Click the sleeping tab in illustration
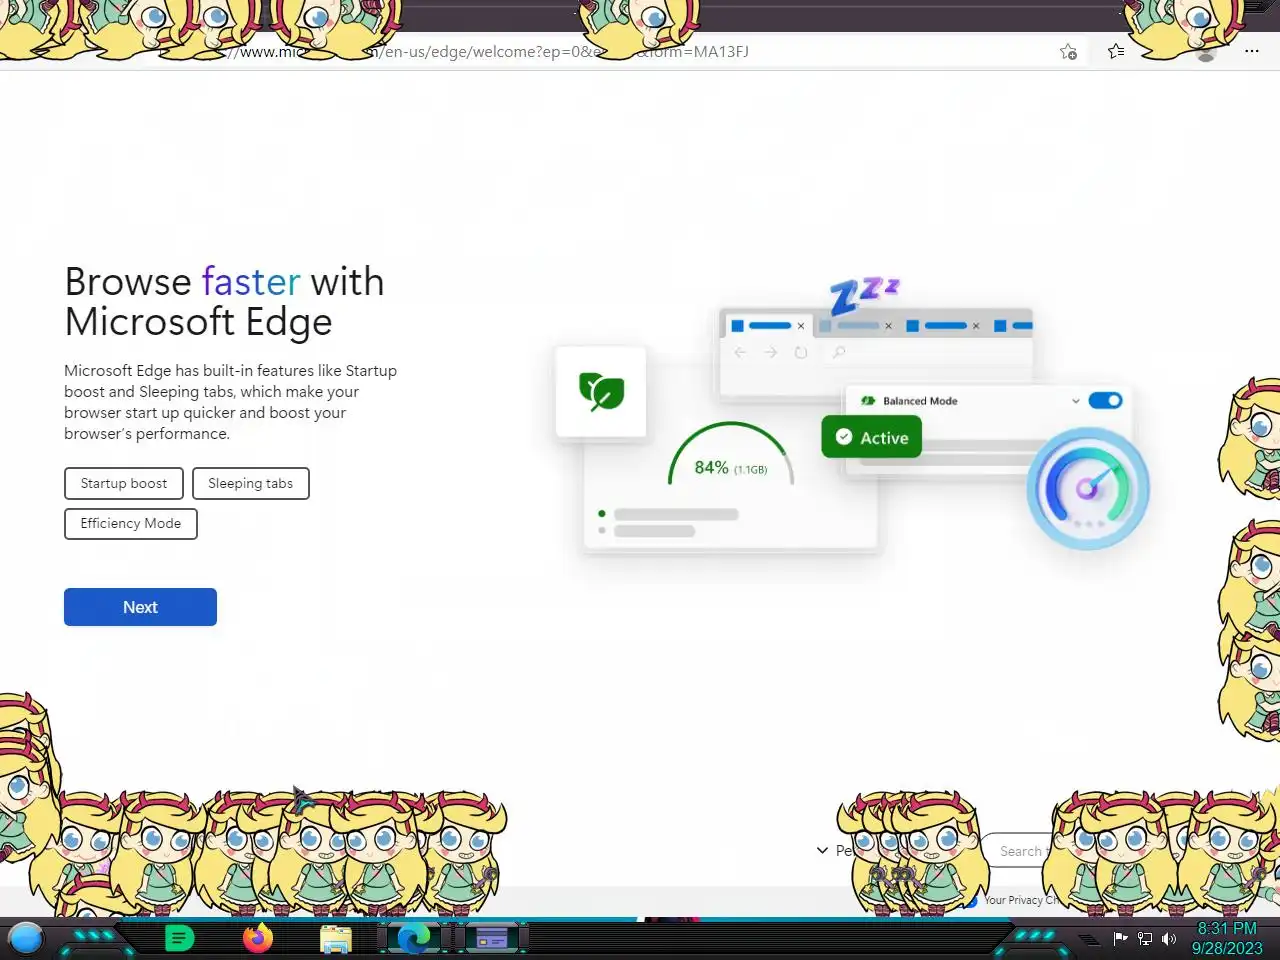Screen dimensions: 1280x960 tap(856, 326)
